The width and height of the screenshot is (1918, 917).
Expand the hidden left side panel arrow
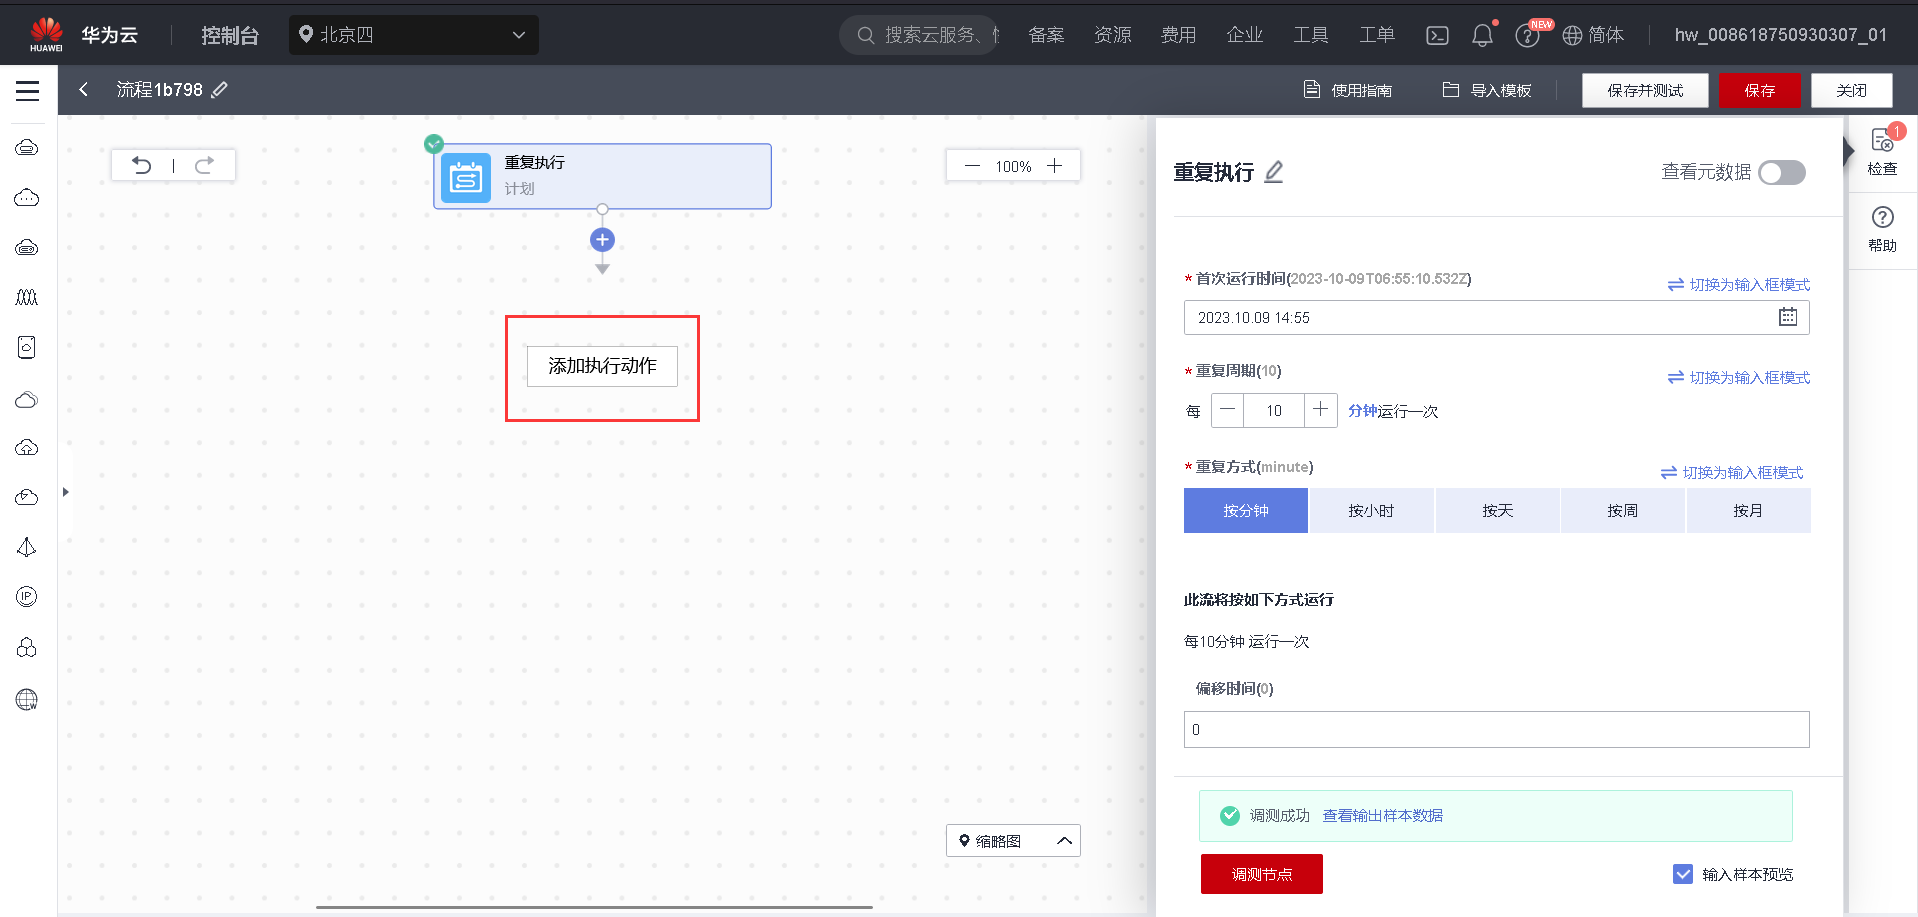[65, 491]
